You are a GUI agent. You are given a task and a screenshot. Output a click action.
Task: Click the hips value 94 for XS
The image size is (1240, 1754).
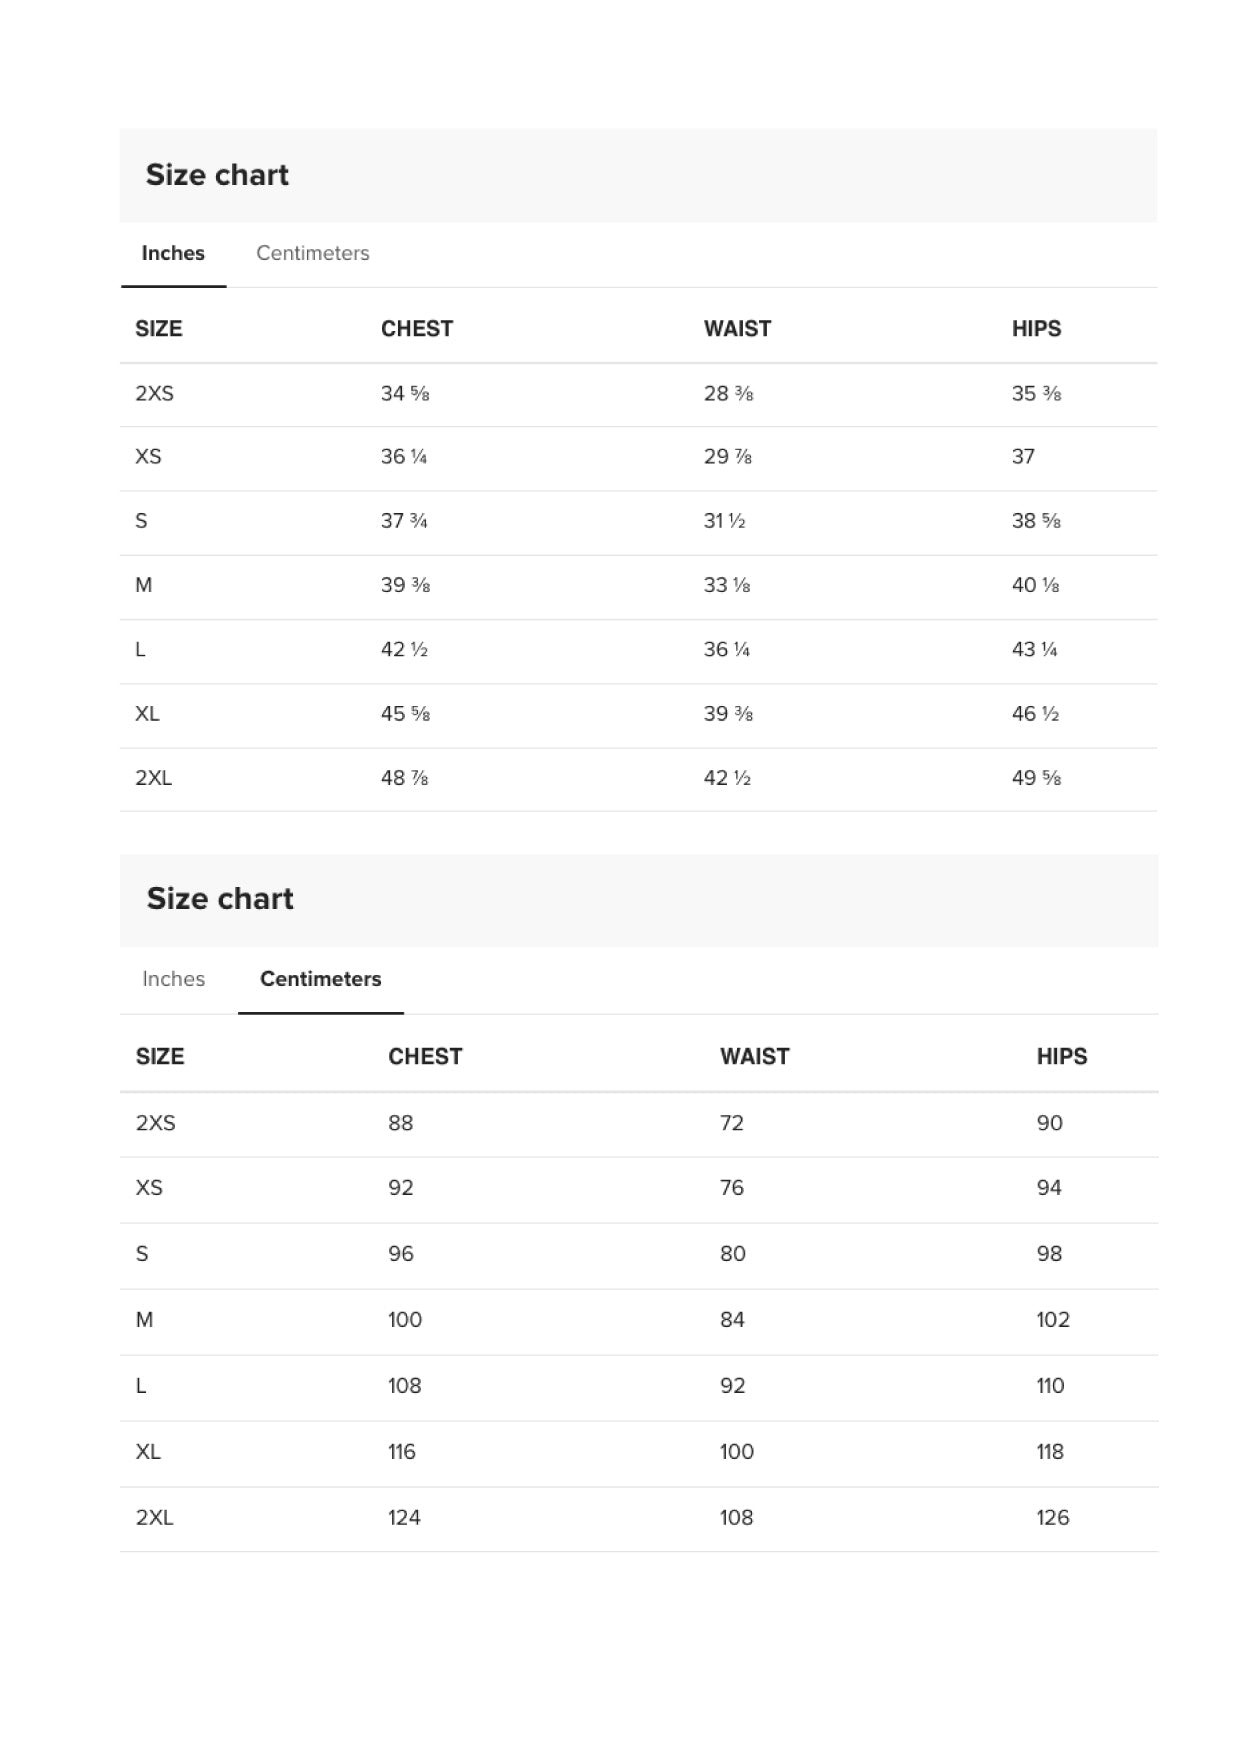[x=1047, y=1187]
